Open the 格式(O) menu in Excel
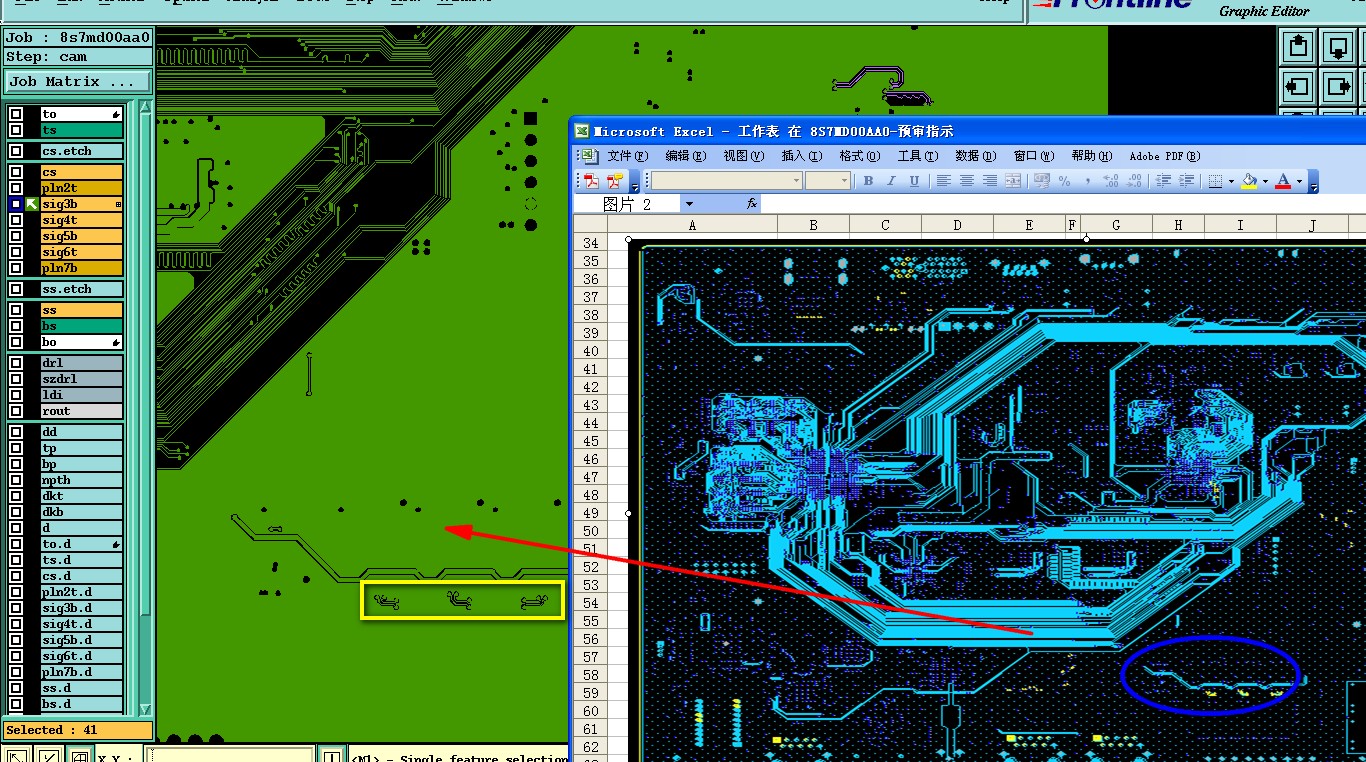The width and height of the screenshot is (1366, 762). 859,156
